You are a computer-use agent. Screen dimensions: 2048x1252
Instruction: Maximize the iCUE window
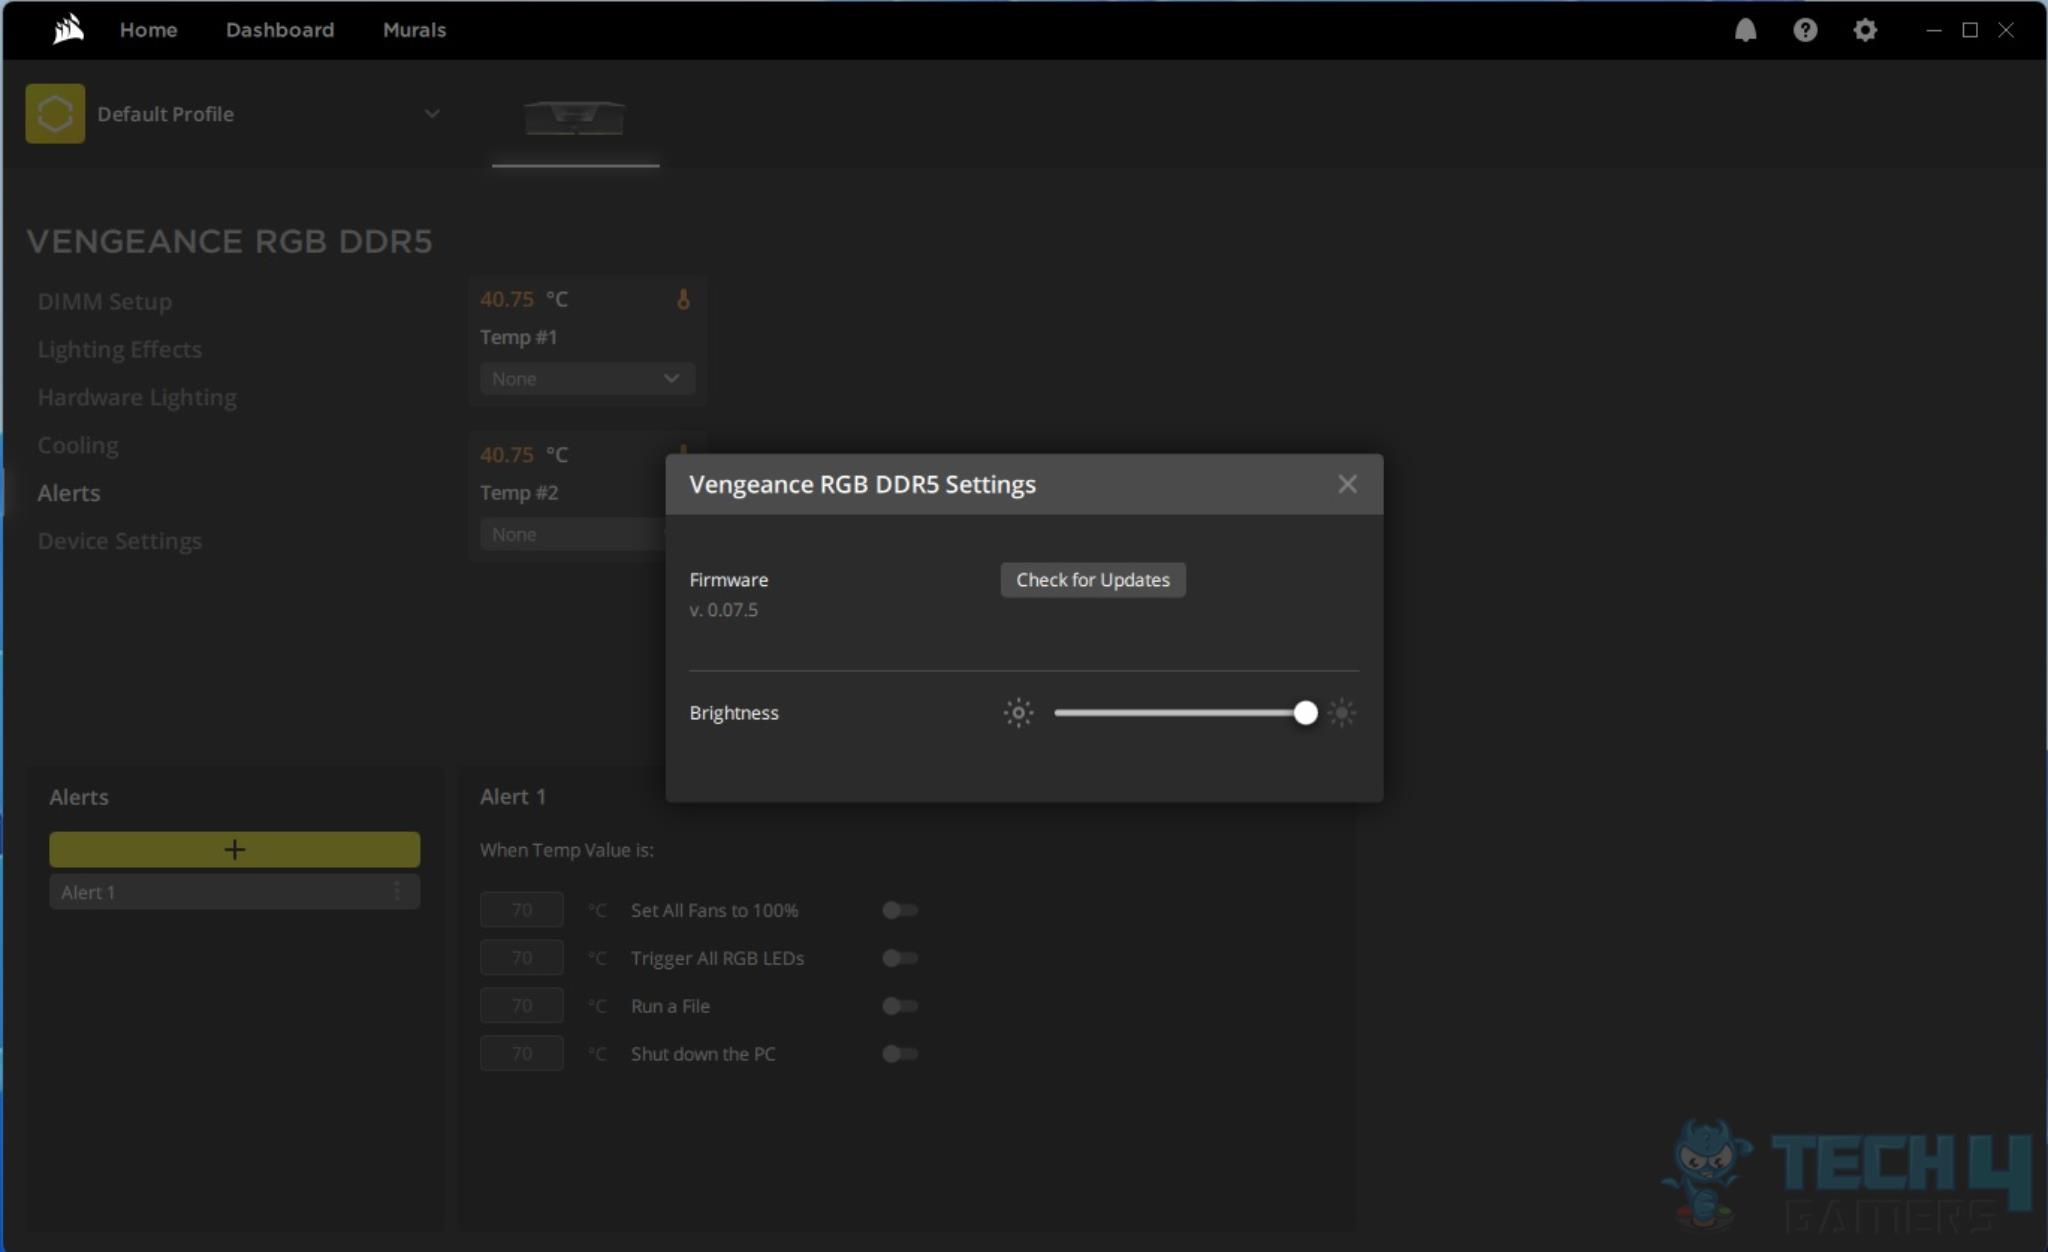point(1970,30)
